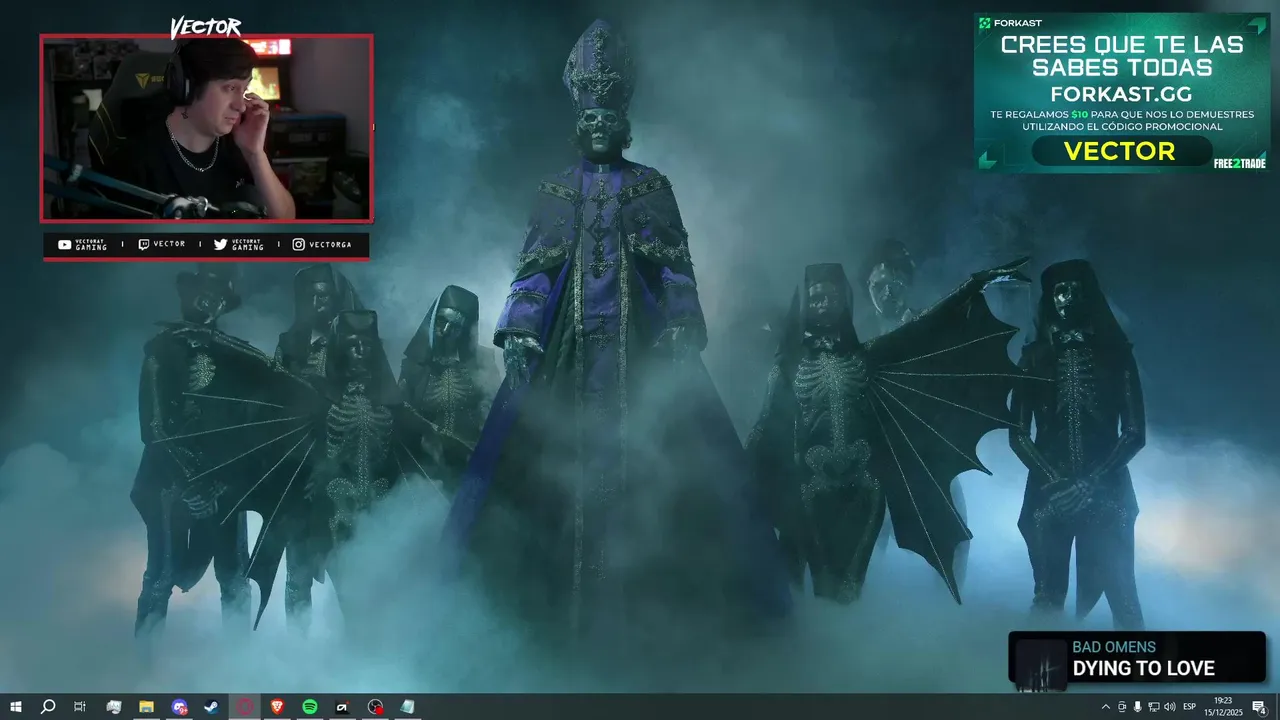This screenshot has height=720, width=1280.
Task: Open the notepad-like app at taskbar end
Action: coord(407,707)
